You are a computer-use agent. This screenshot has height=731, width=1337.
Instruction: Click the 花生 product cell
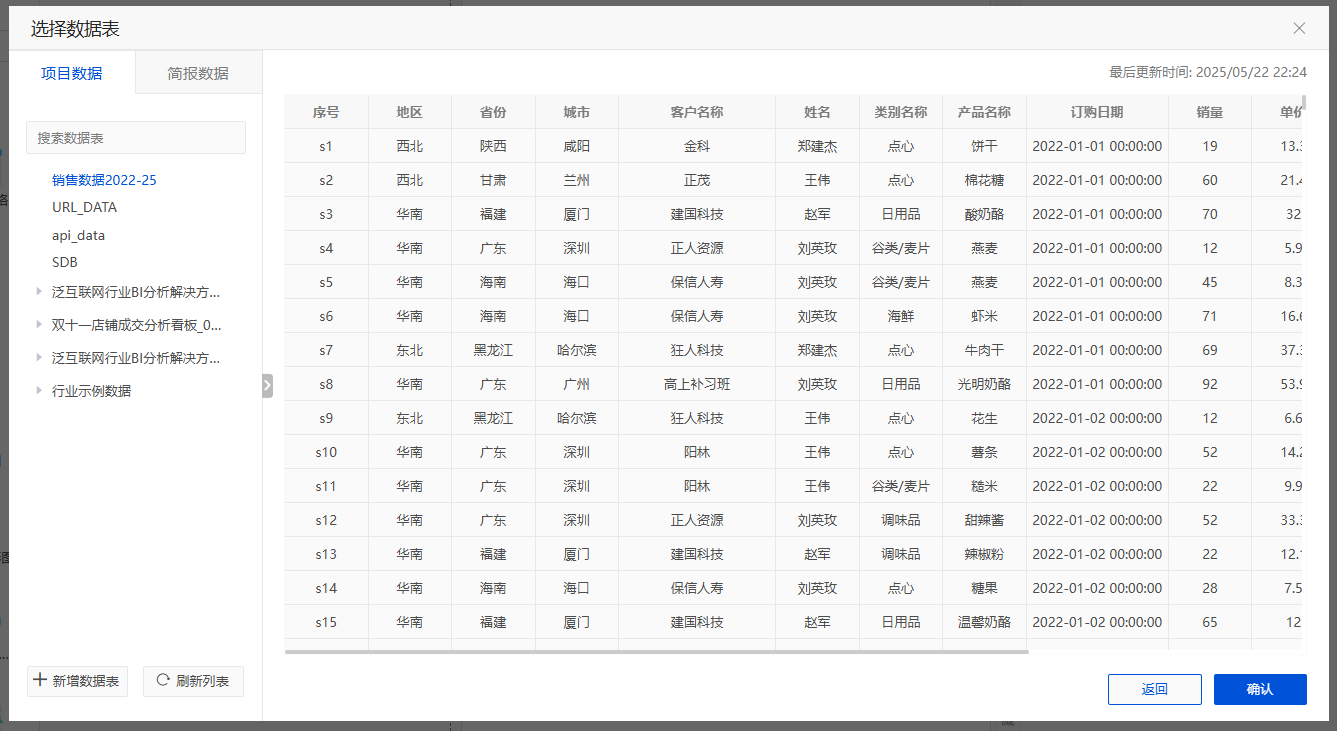[984, 418]
